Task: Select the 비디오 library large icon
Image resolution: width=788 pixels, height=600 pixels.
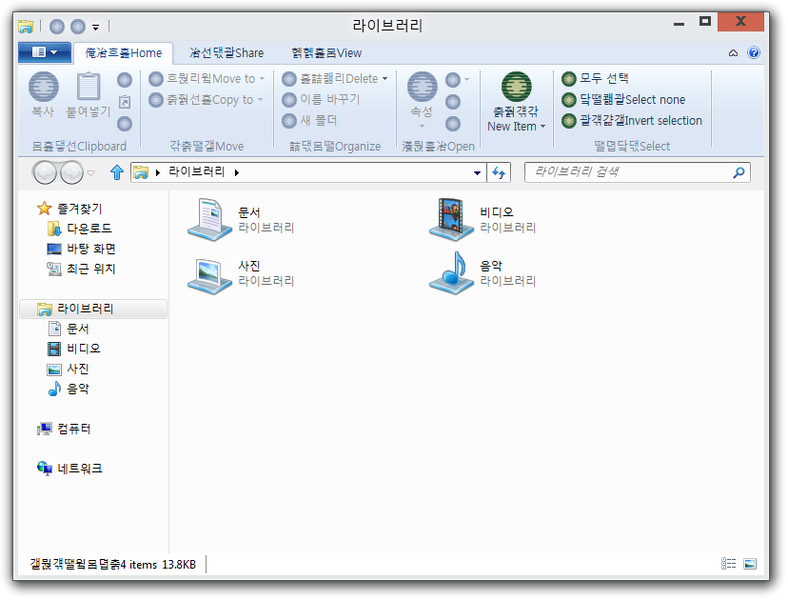Action: pyautogui.click(x=451, y=220)
